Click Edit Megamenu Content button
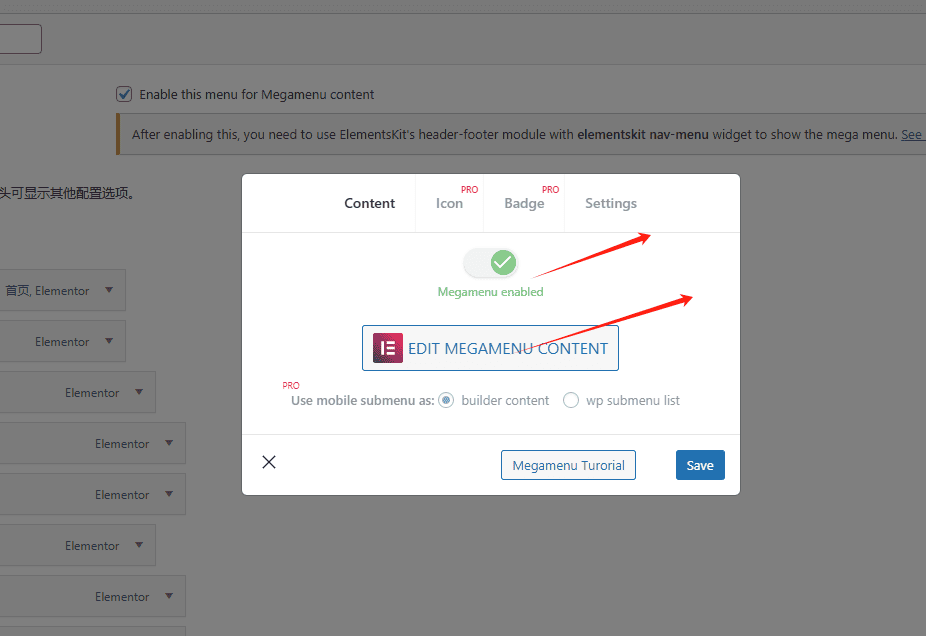 point(490,348)
